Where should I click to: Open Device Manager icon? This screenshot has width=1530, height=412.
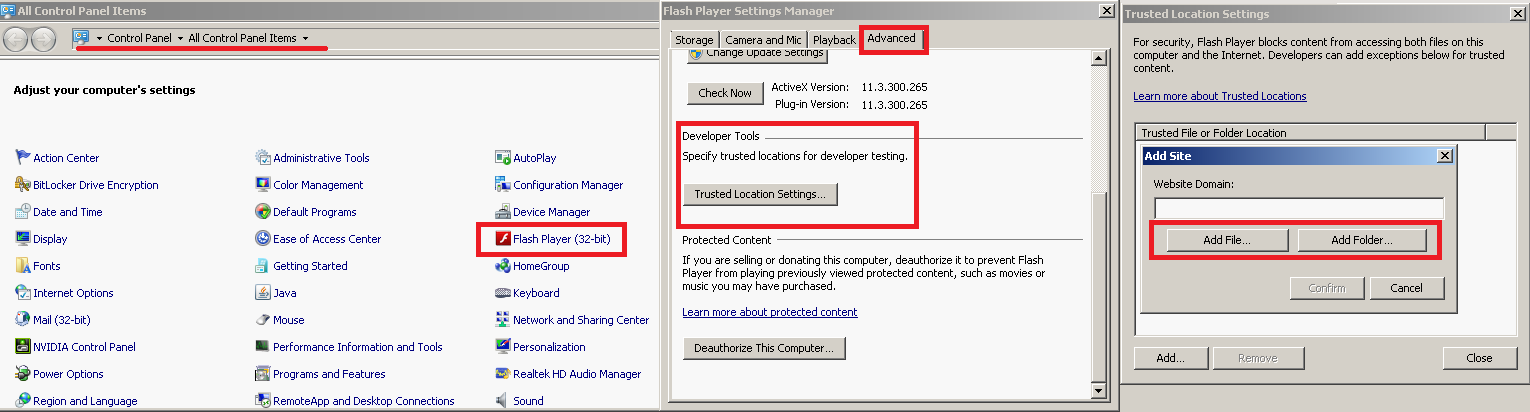pos(504,212)
